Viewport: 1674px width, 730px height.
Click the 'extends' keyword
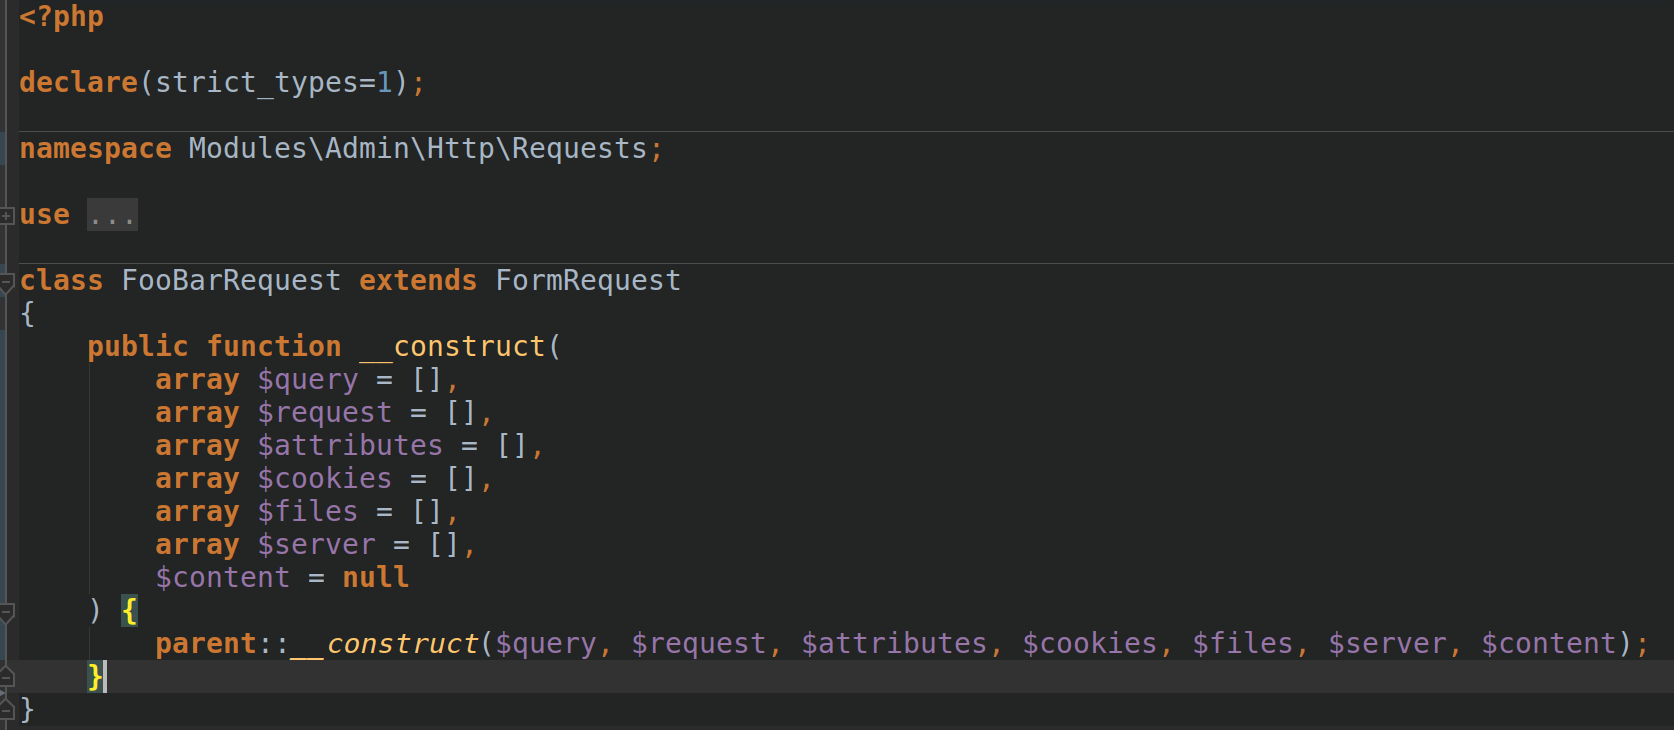[418, 280]
